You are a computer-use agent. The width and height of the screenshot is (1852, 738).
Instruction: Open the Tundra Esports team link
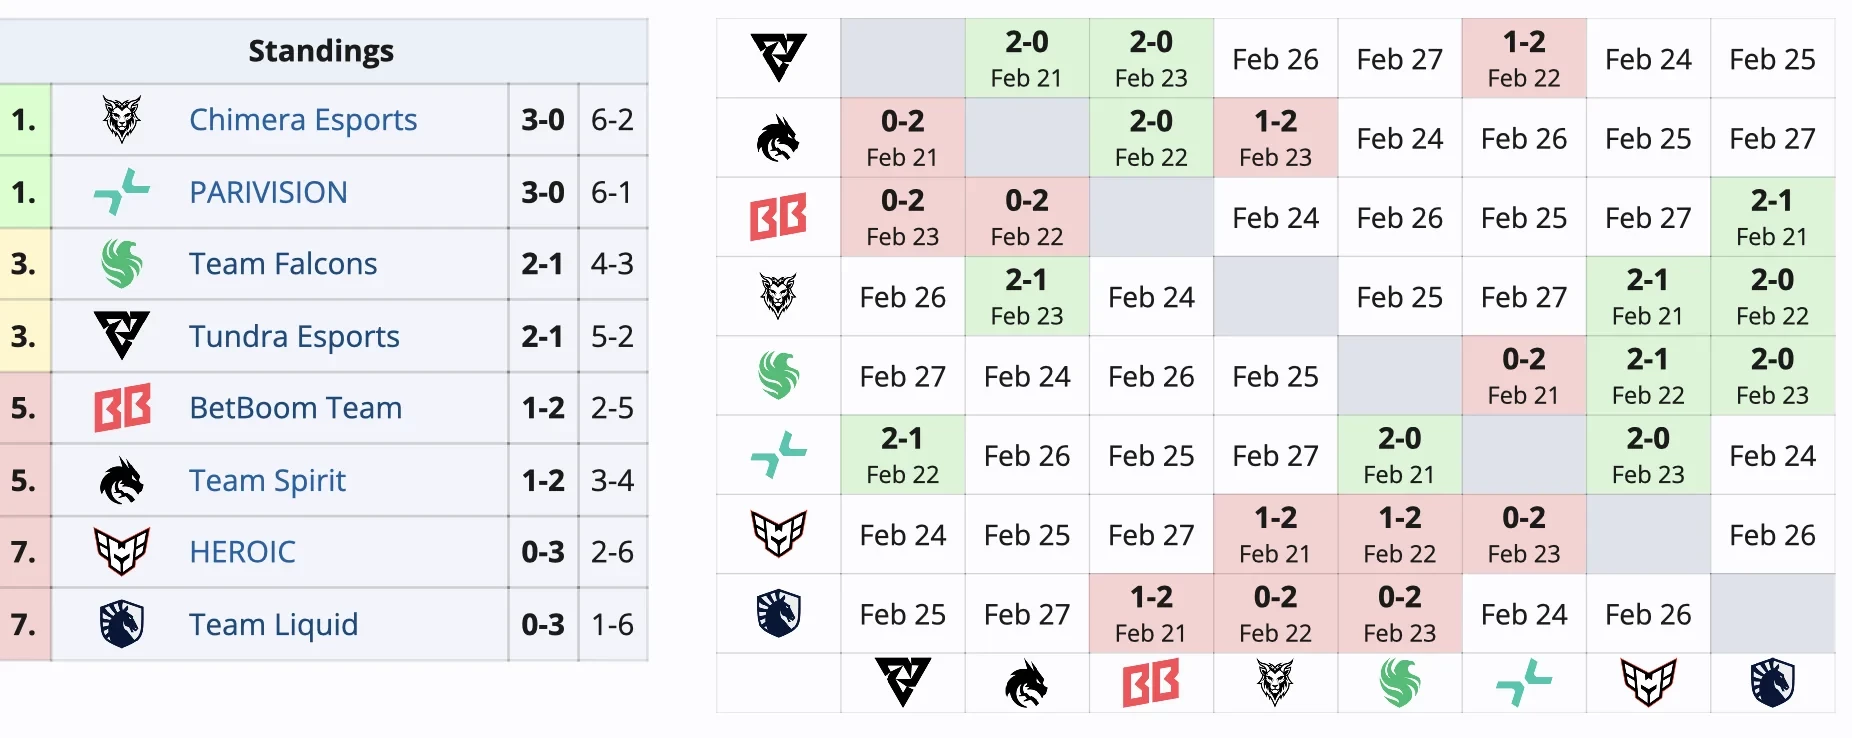(294, 336)
